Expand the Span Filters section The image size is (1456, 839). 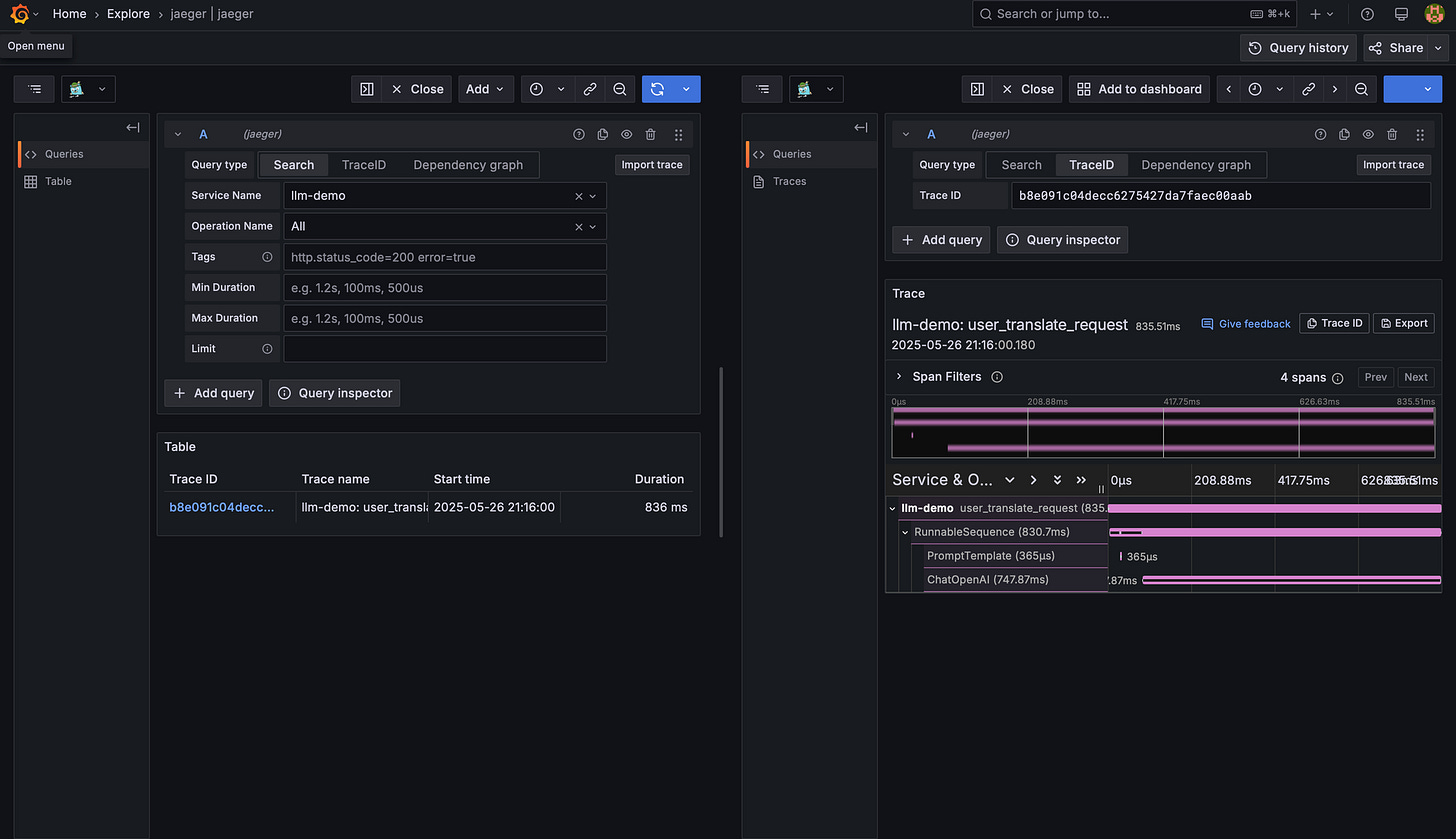tap(900, 377)
